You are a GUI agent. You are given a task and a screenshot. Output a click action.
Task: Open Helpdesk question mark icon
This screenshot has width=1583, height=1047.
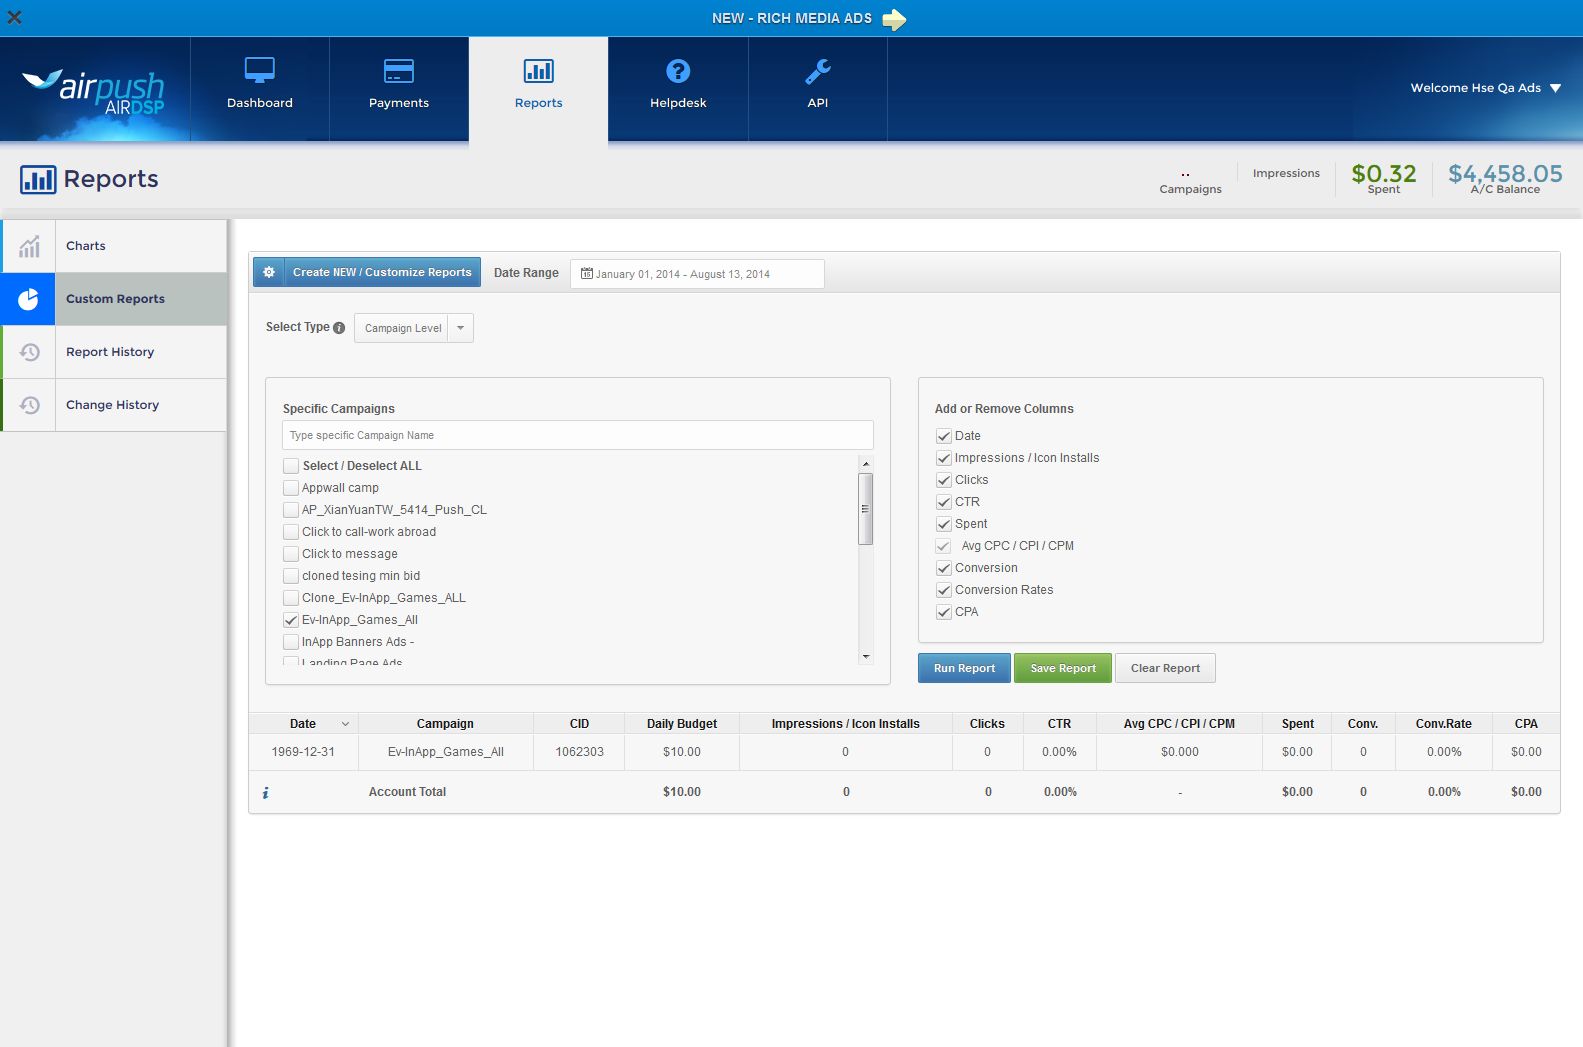point(678,71)
